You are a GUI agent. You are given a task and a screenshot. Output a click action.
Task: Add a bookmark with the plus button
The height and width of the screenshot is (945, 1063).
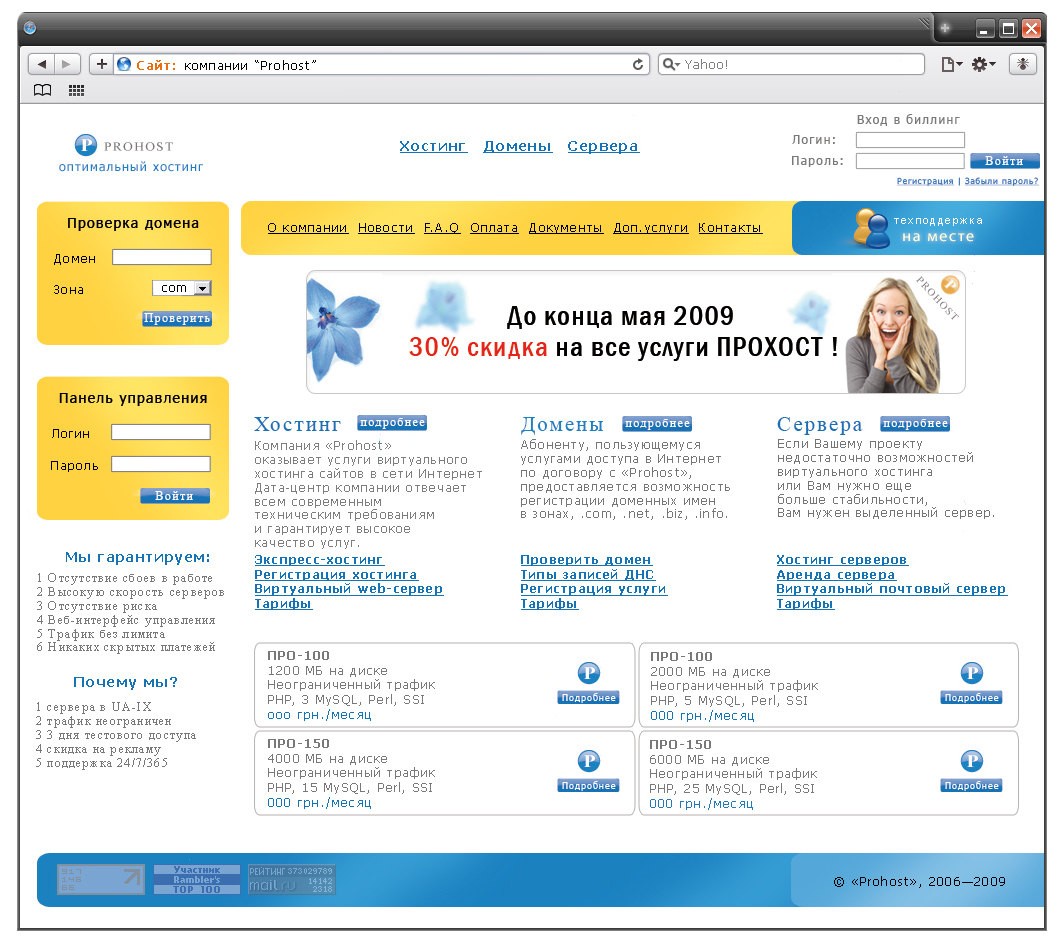click(x=101, y=64)
